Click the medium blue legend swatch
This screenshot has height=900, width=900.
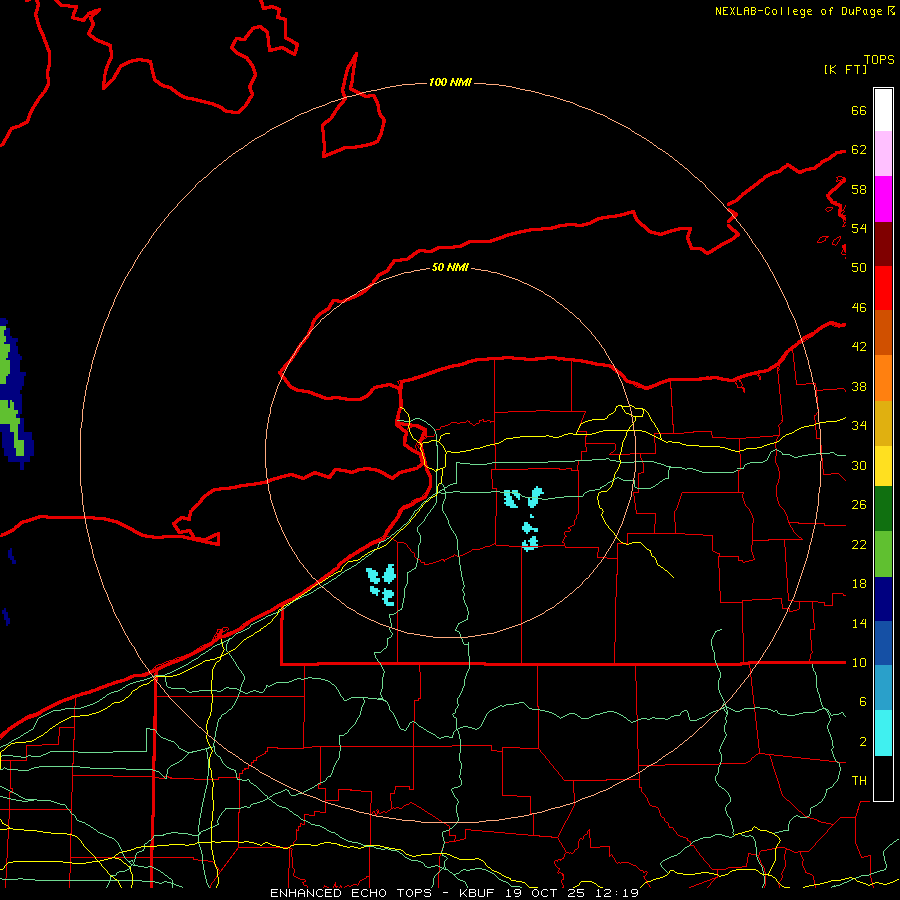pos(883,643)
